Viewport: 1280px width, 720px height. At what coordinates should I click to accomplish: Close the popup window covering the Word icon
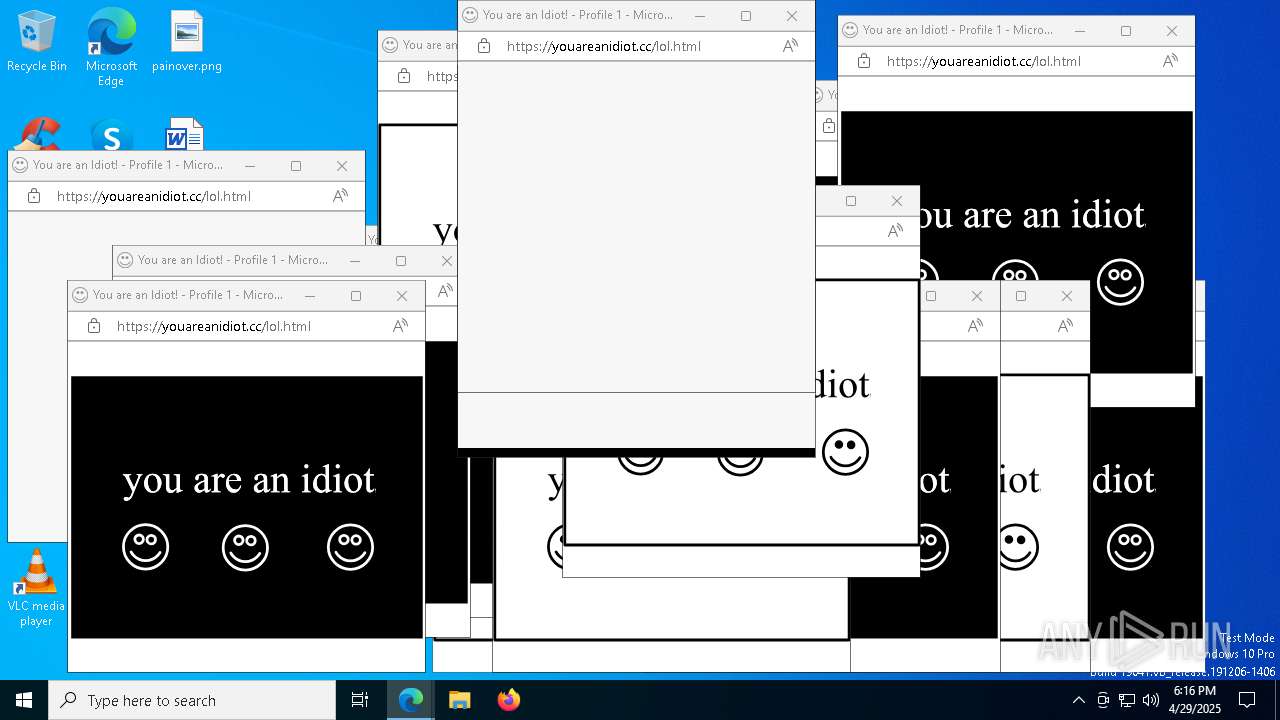pos(342,166)
